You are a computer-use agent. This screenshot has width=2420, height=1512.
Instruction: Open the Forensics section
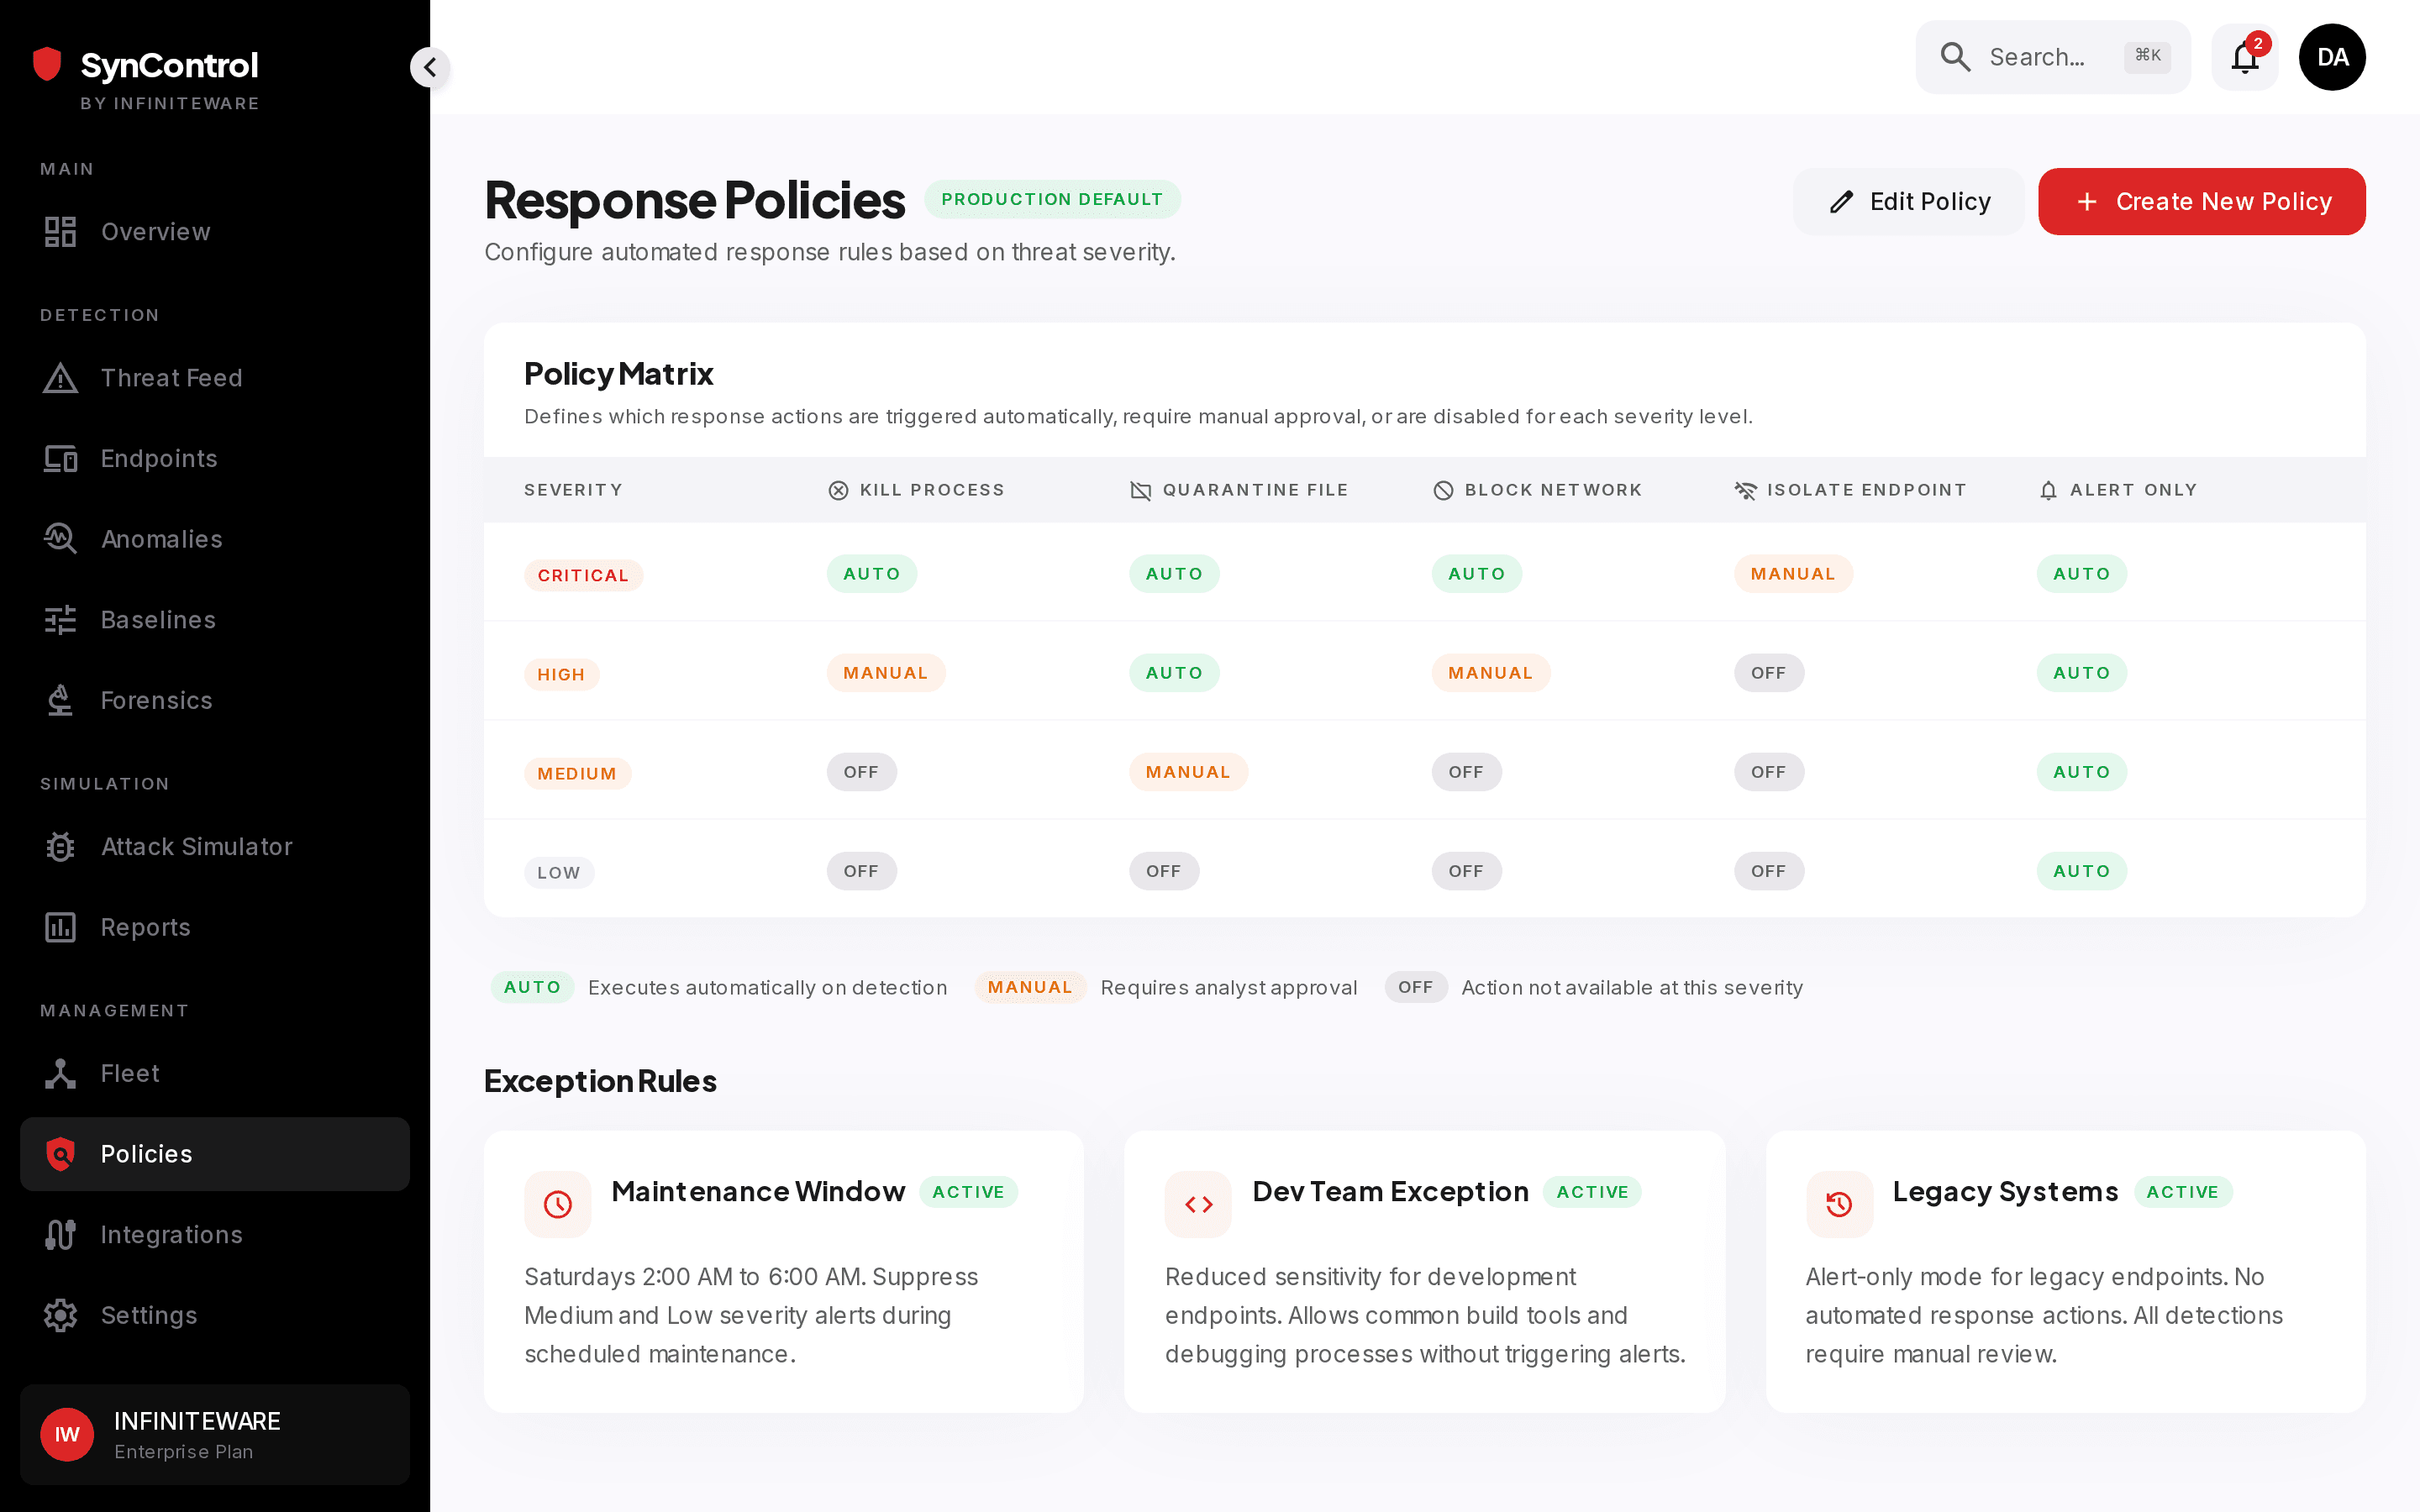(215, 700)
